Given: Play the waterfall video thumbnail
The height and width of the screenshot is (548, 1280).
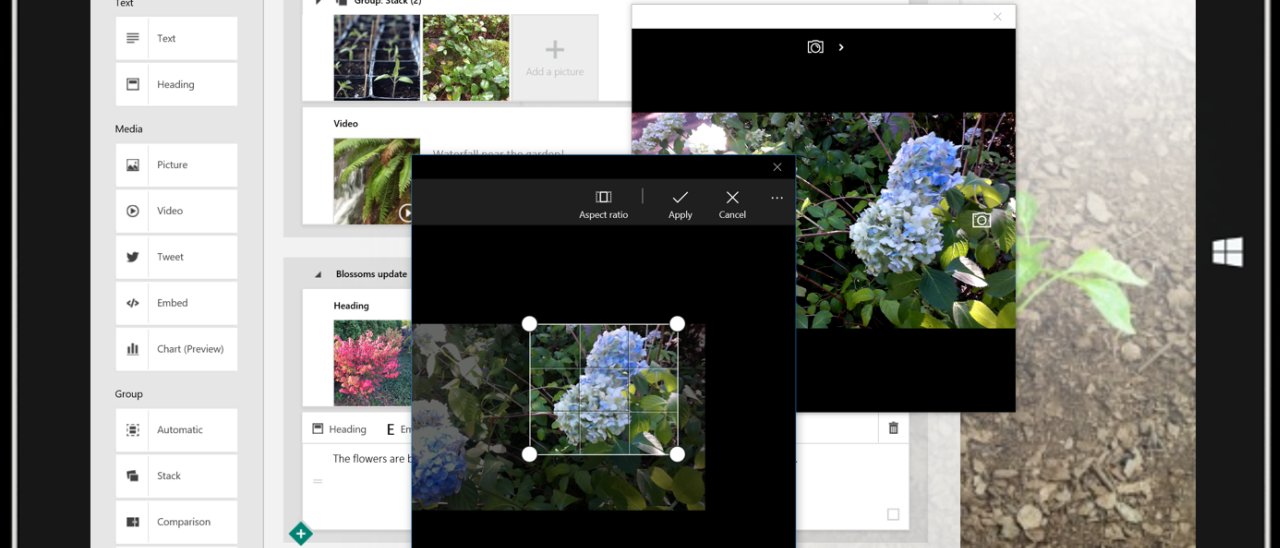Looking at the screenshot, I should [406, 212].
